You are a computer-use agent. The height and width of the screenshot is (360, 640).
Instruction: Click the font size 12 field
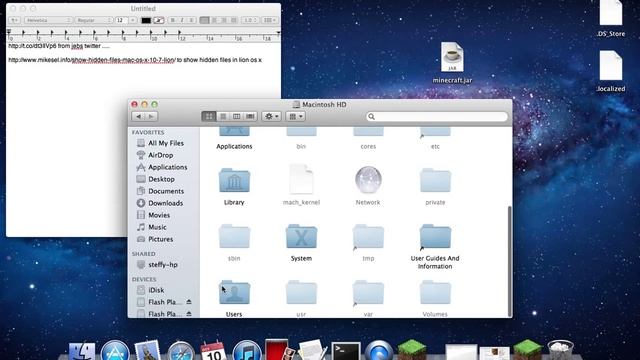pyautogui.click(x=121, y=20)
